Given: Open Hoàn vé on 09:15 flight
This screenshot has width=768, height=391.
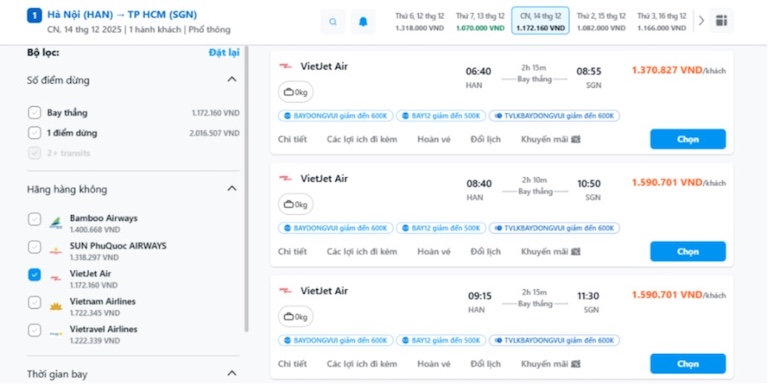Looking at the screenshot, I should (433, 364).
